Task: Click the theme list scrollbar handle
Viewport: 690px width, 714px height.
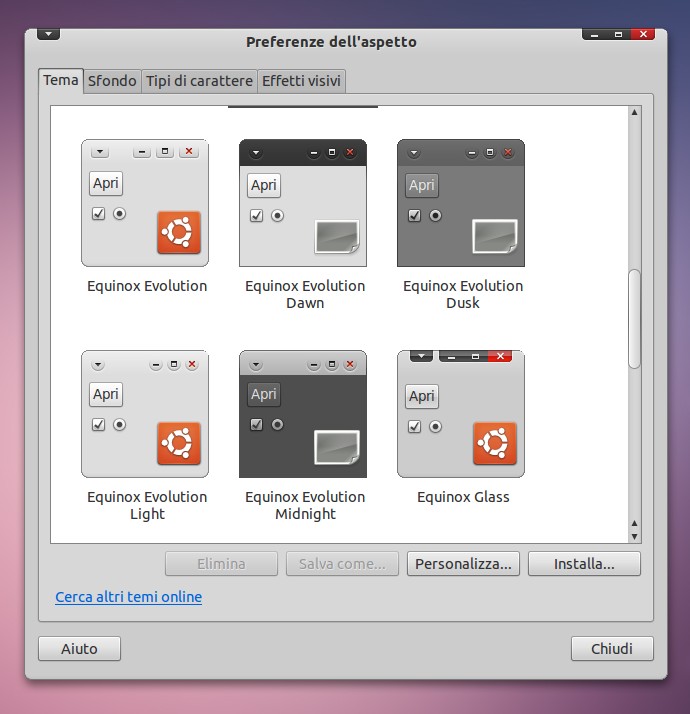Action: pos(634,319)
